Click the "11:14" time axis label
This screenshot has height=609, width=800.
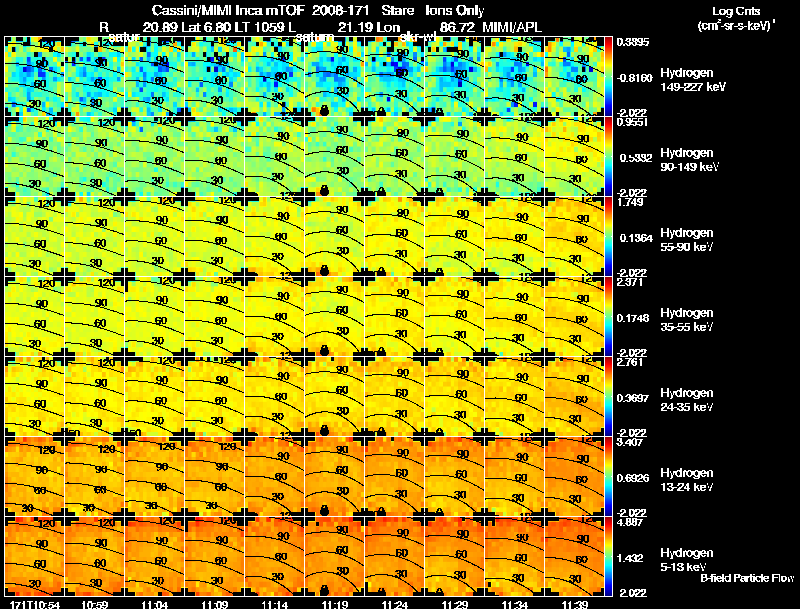click(x=274, y=604)
